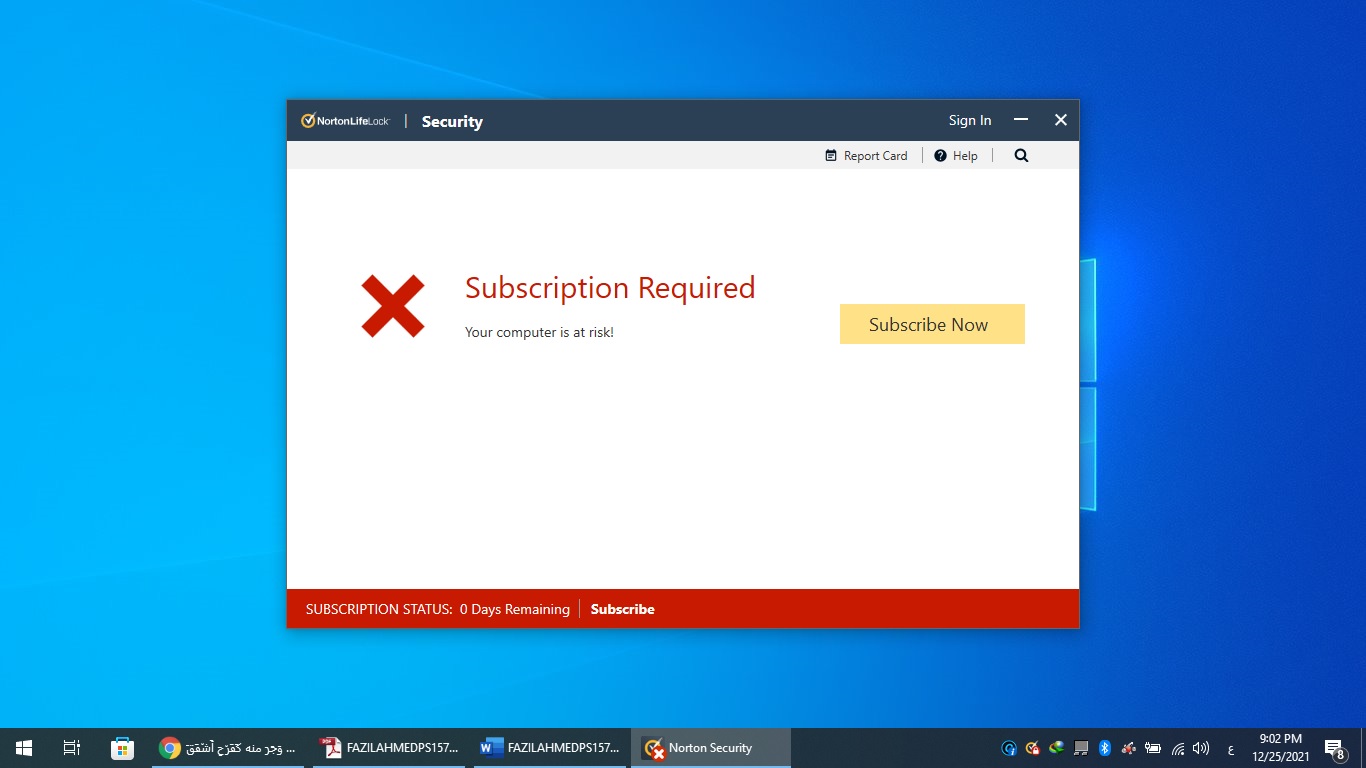Click the red X risk icon
Viewport: 1366px width, 768px height.
coord(393,305)
